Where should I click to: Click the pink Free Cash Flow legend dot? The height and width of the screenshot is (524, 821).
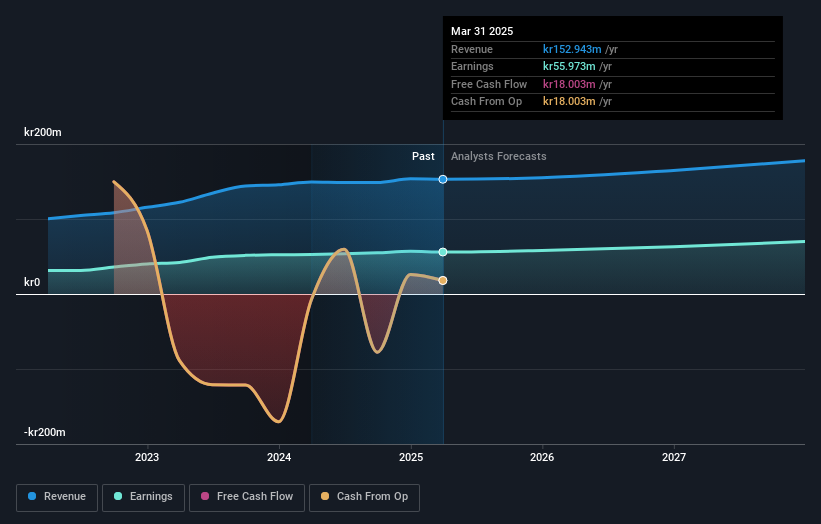pos(205,496)
